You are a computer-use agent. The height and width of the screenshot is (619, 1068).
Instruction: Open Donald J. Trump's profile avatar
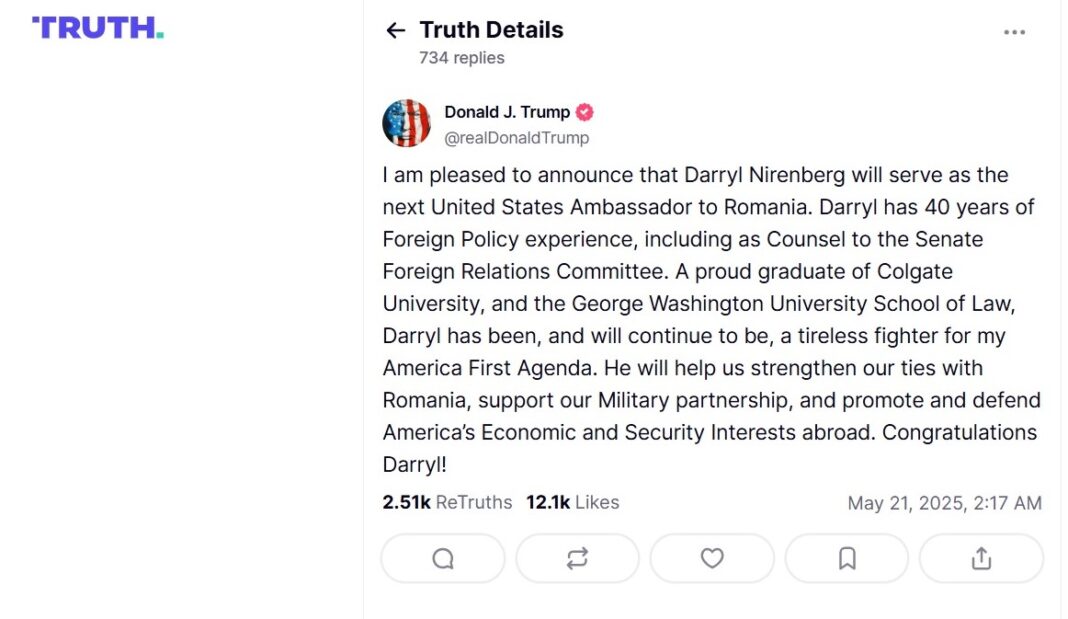point(406,124)
